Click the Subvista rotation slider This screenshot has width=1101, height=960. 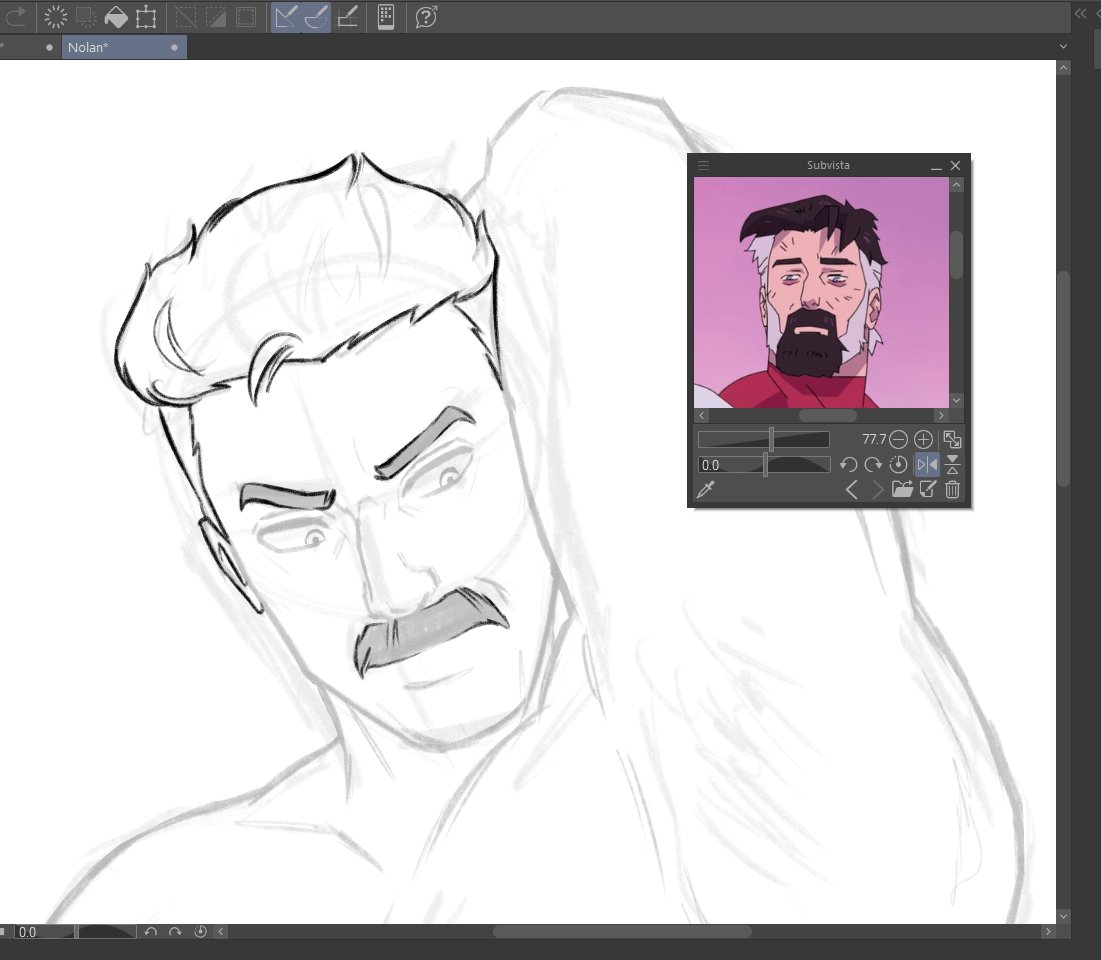[764, 465]
